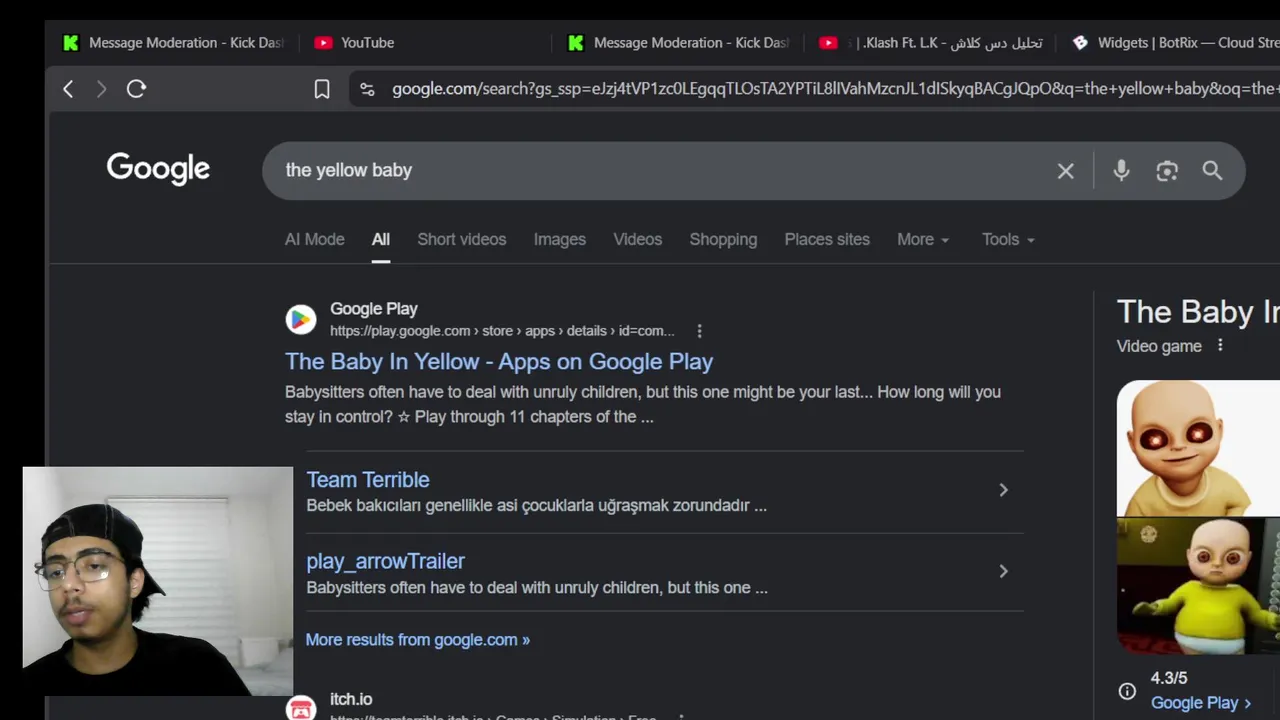This screenshot has height=720, width=1280.
Task: Open The Baby In Yellow Google Play link
Action: 499,362
